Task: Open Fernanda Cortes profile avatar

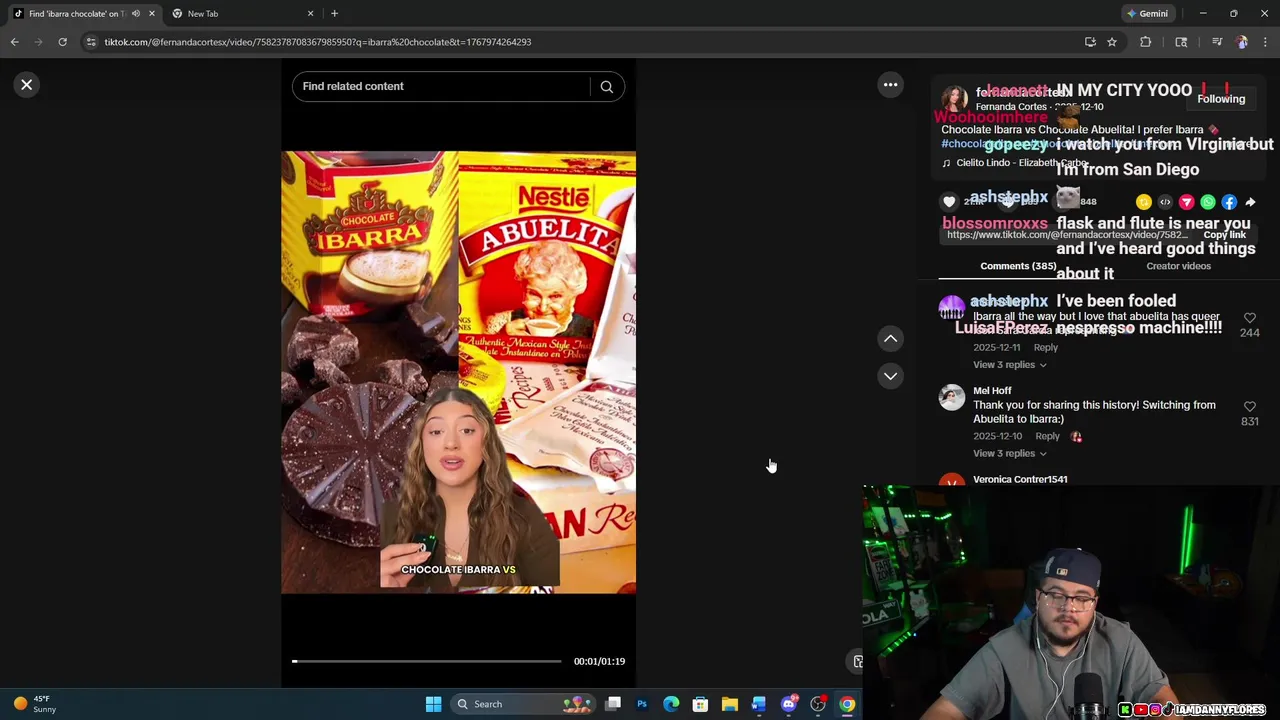Action: (x=954, y=99)
